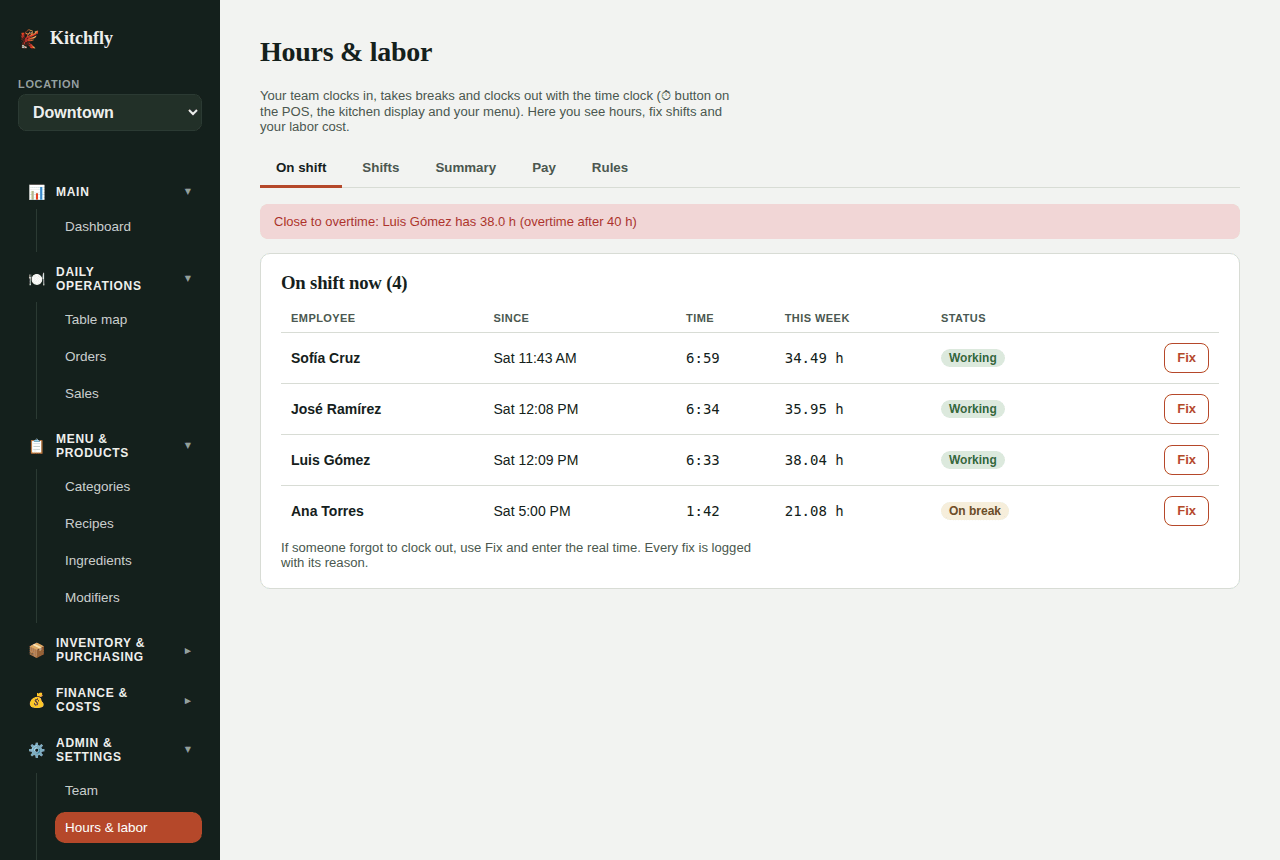Click the Menu & Products clipboard icon

[37, 446]
